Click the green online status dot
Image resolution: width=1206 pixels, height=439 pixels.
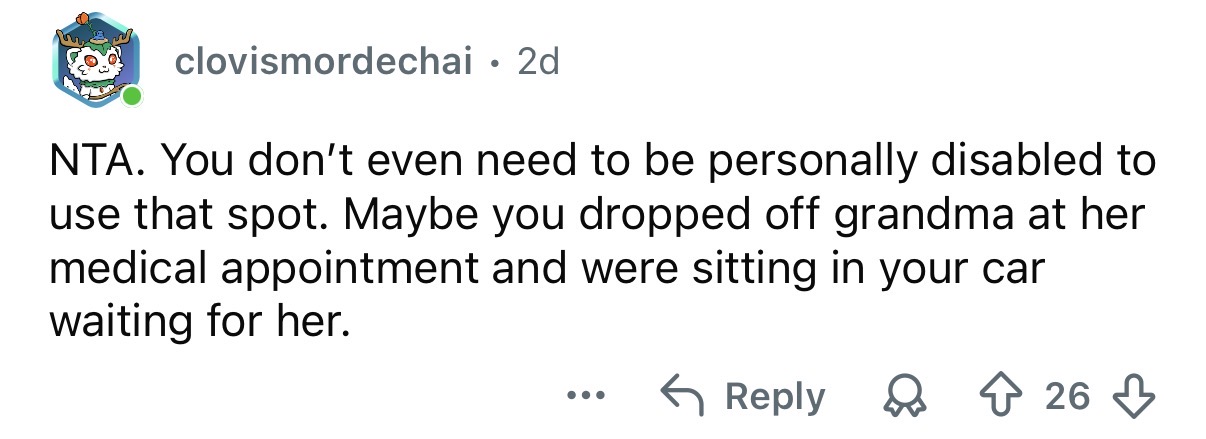point(131,97)
